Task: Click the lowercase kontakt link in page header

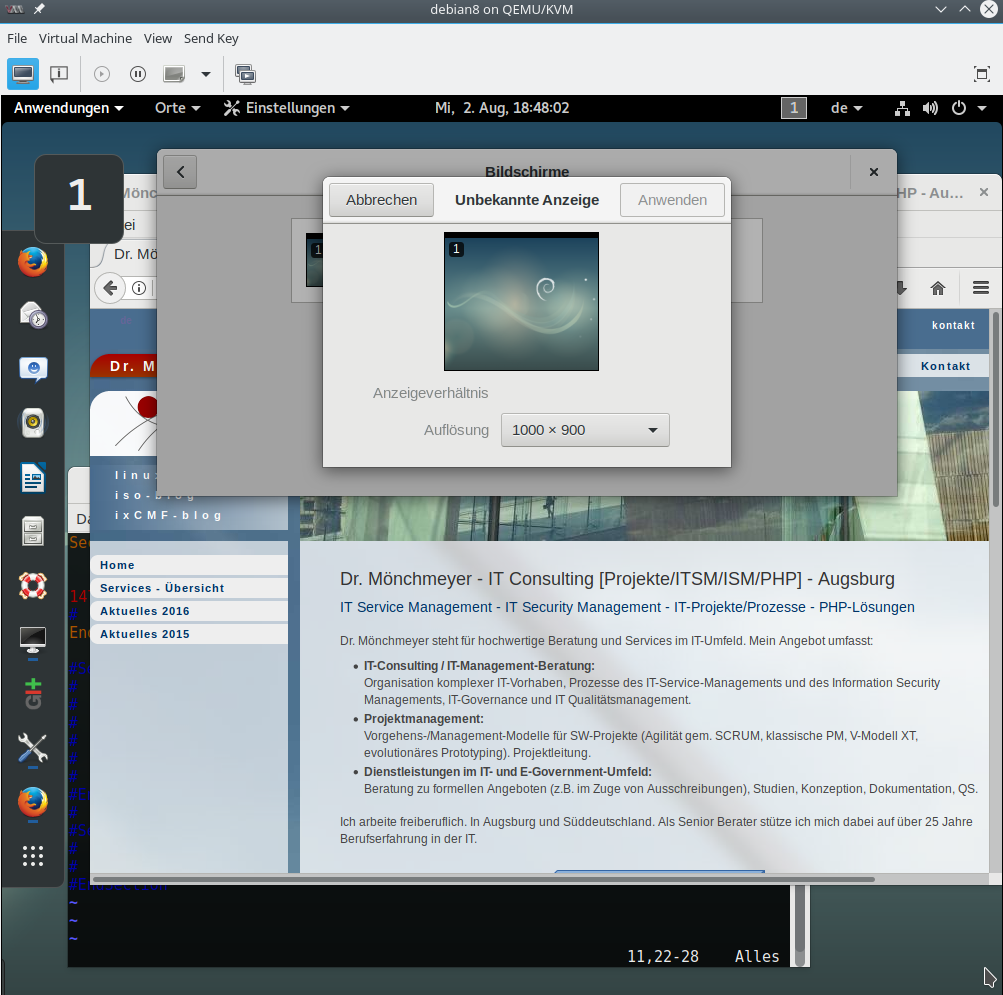Action: coord(953,326)
